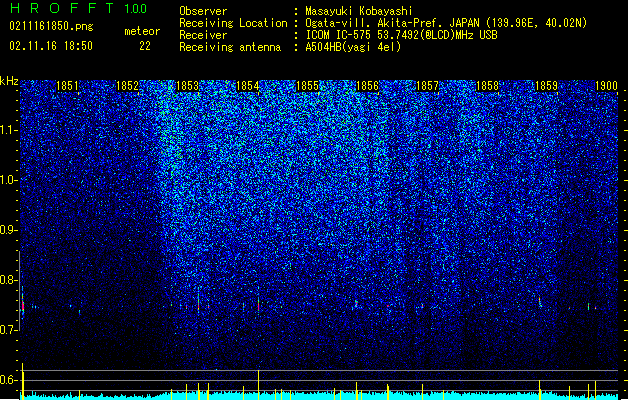Click the 0.7 kHz frequency axis label
Viewport: 629px width, 400px height.
[8, 330]
